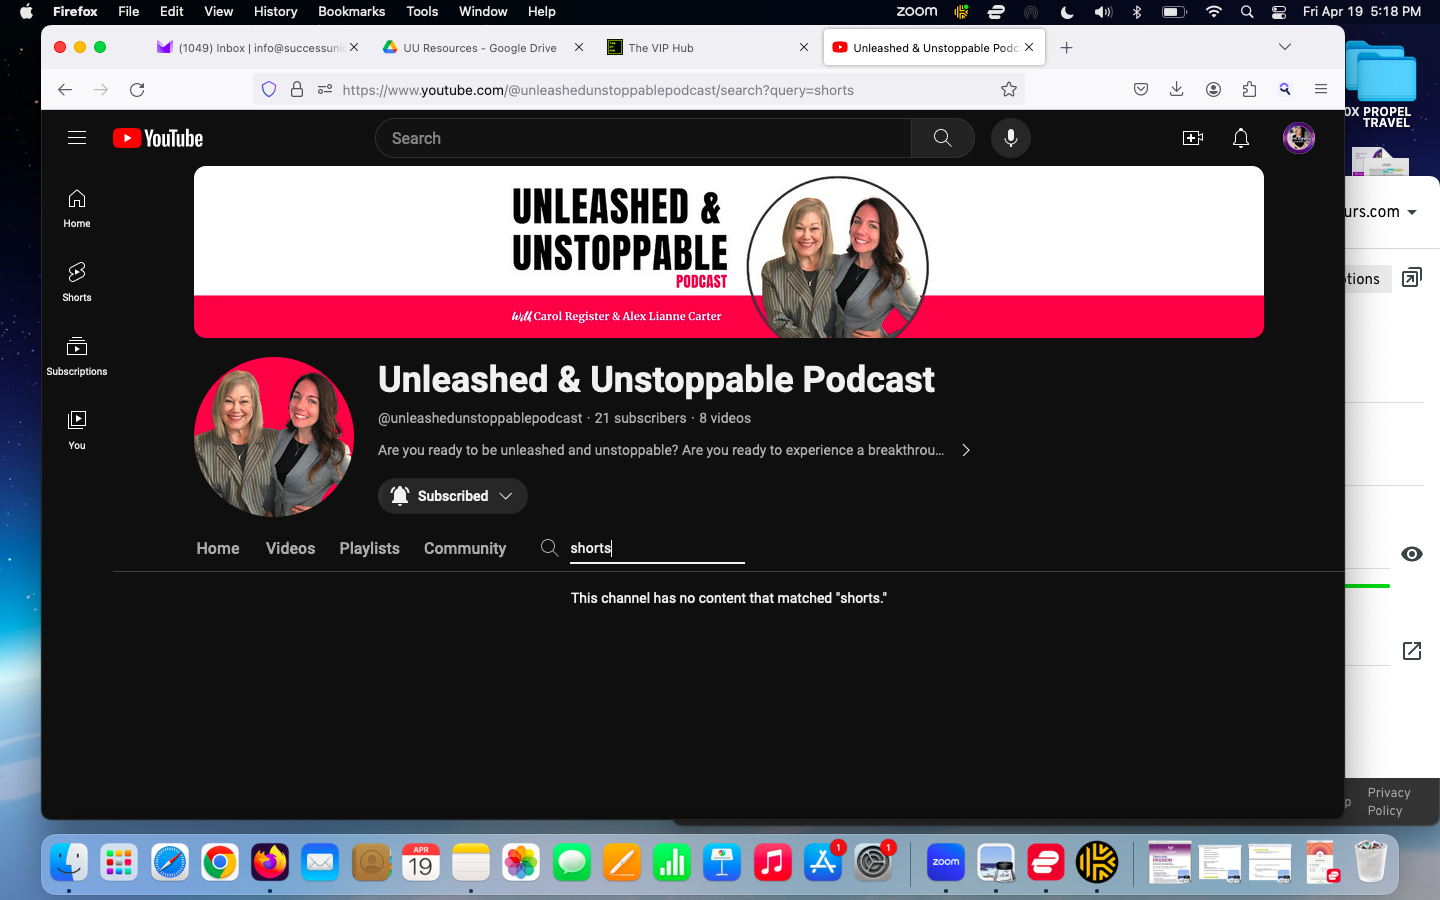Viewport: 1440px width, 900px height.
Task: Open Firefox list all tabs dropdown
Action: 1284,47
